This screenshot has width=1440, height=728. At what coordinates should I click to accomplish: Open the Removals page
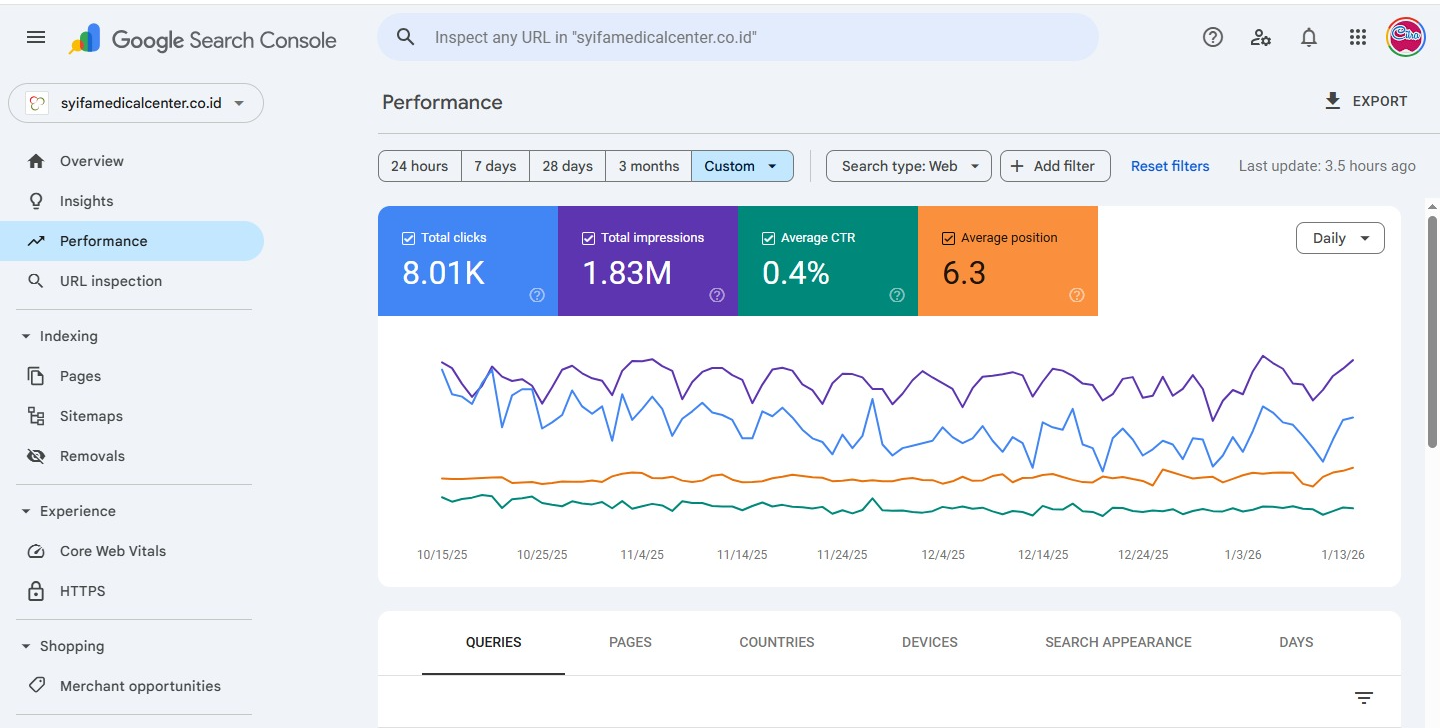91,456
